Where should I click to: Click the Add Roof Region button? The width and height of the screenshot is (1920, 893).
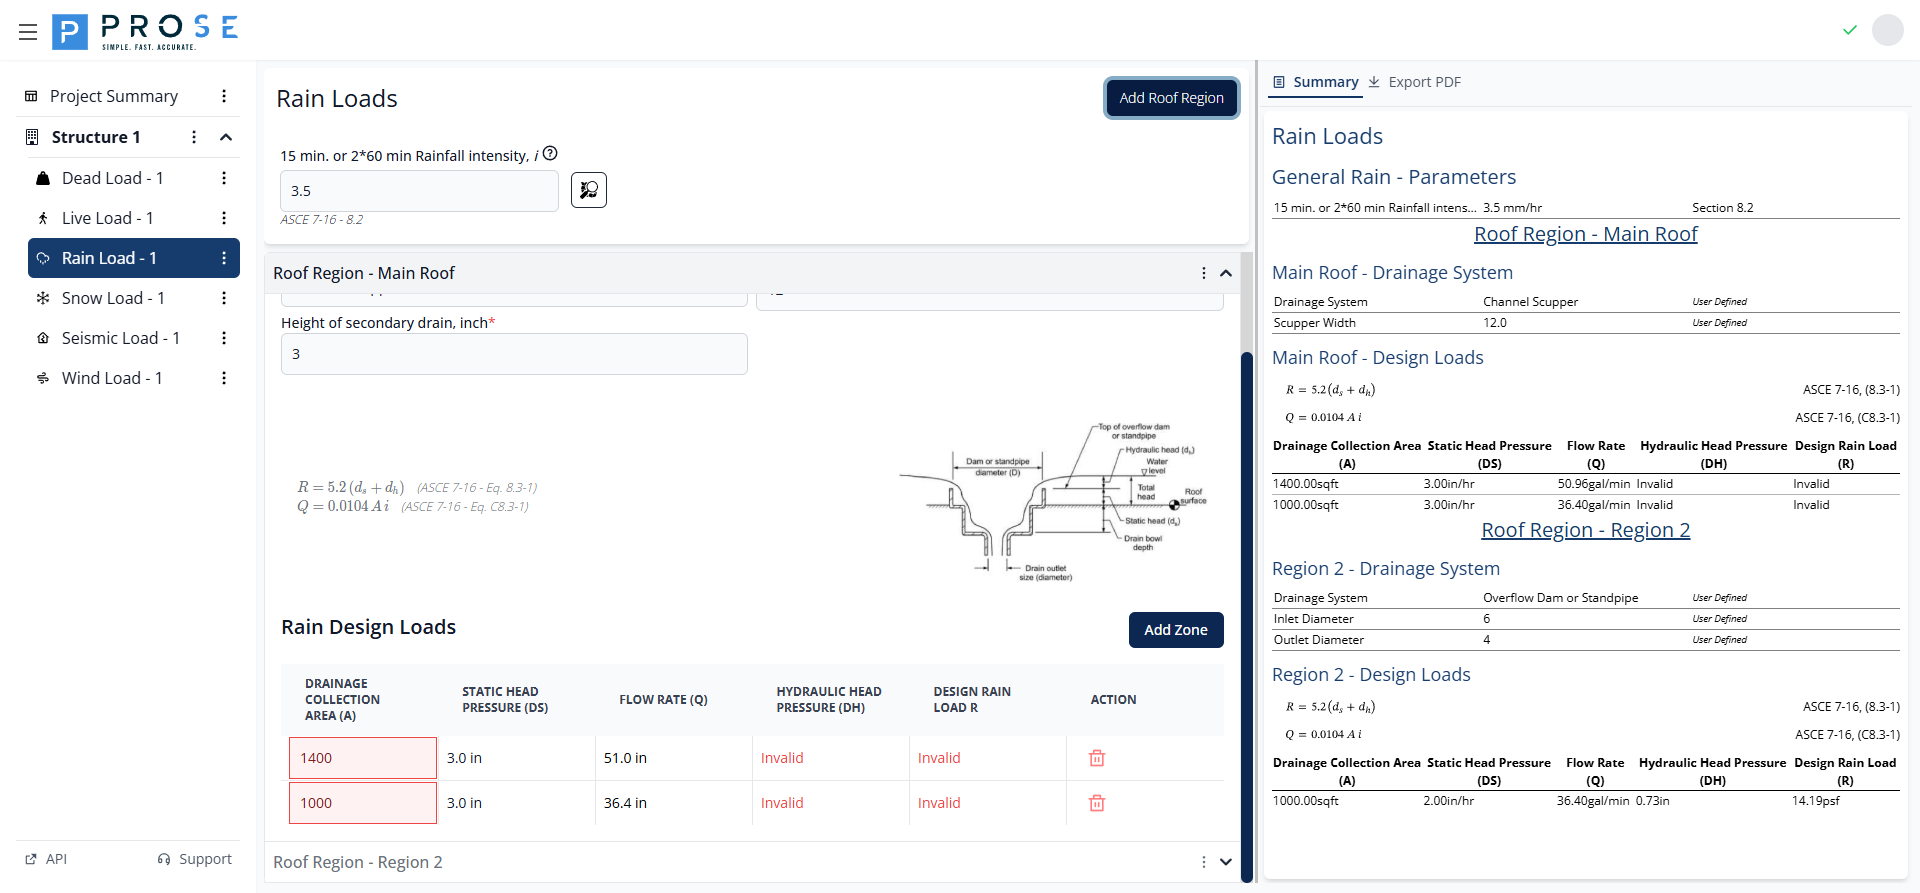pyautogui.click(x=1171, y=98)
